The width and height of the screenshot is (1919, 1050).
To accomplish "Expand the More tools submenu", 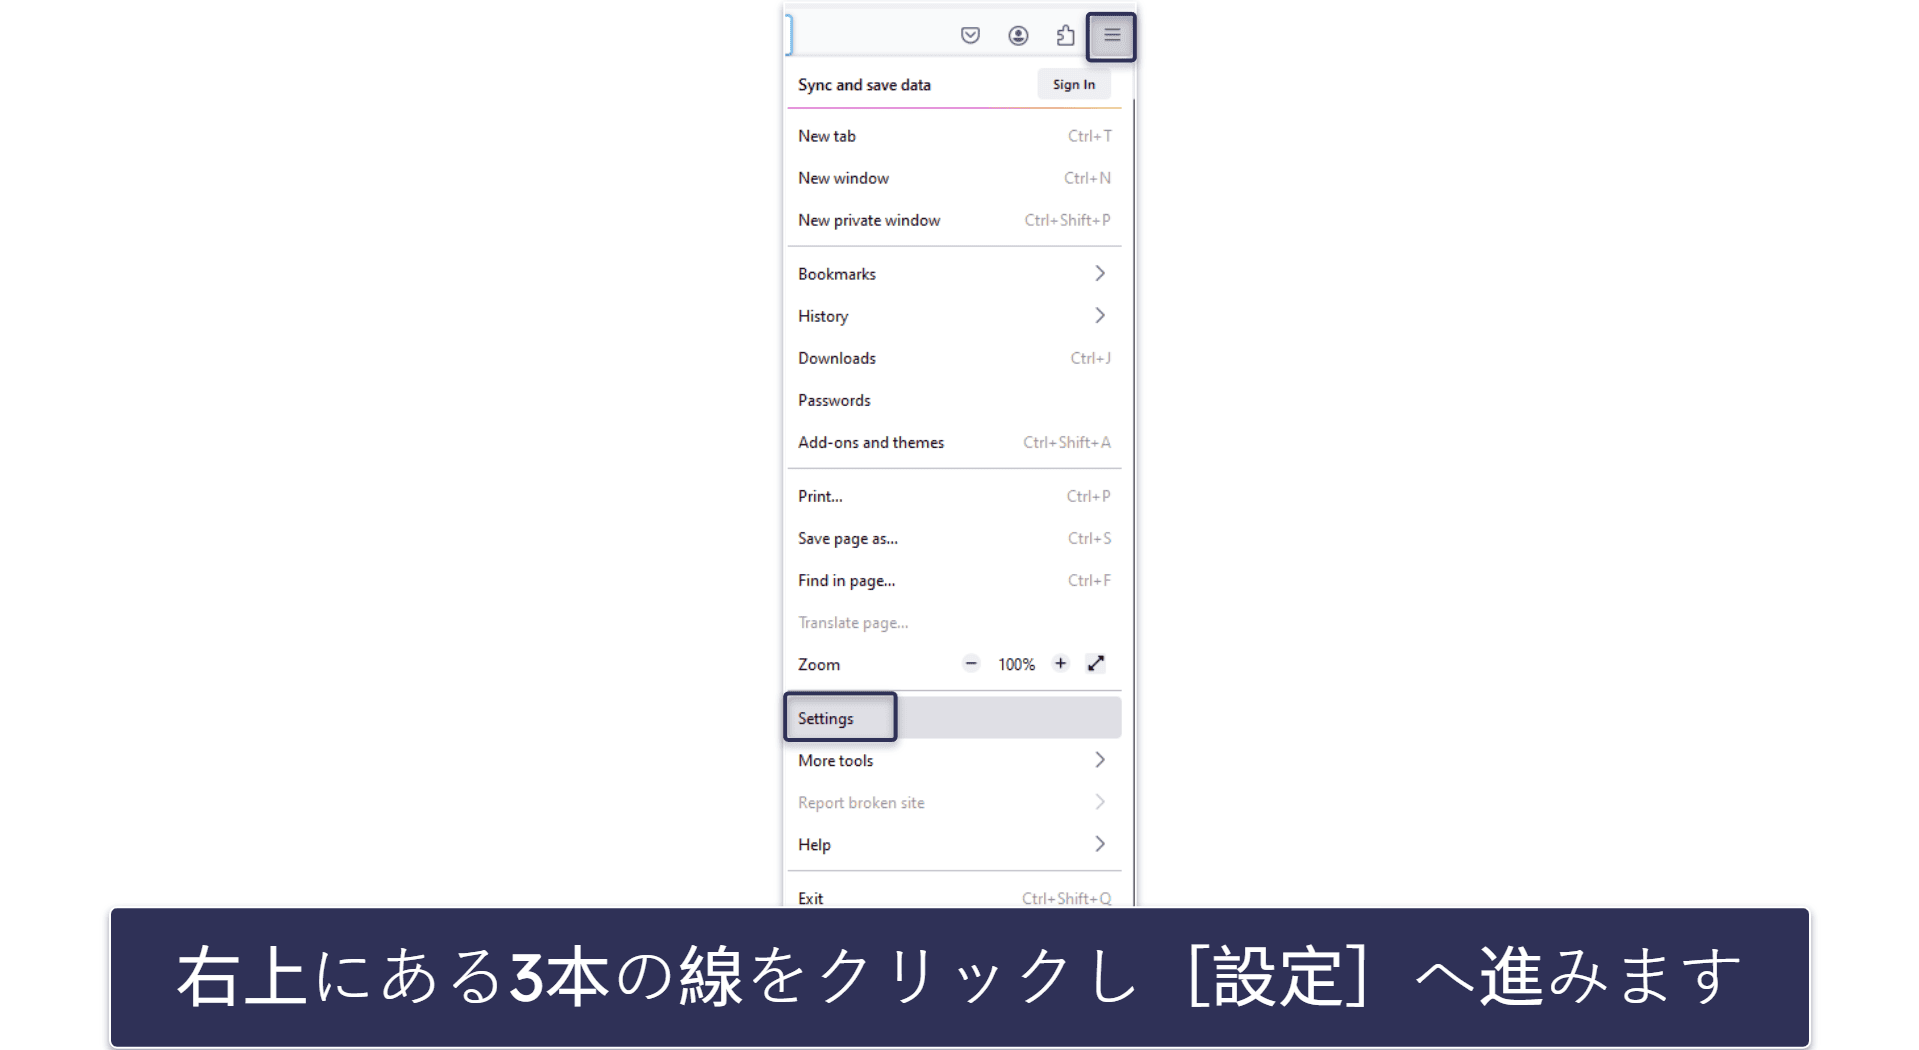I will coord(954,760).
